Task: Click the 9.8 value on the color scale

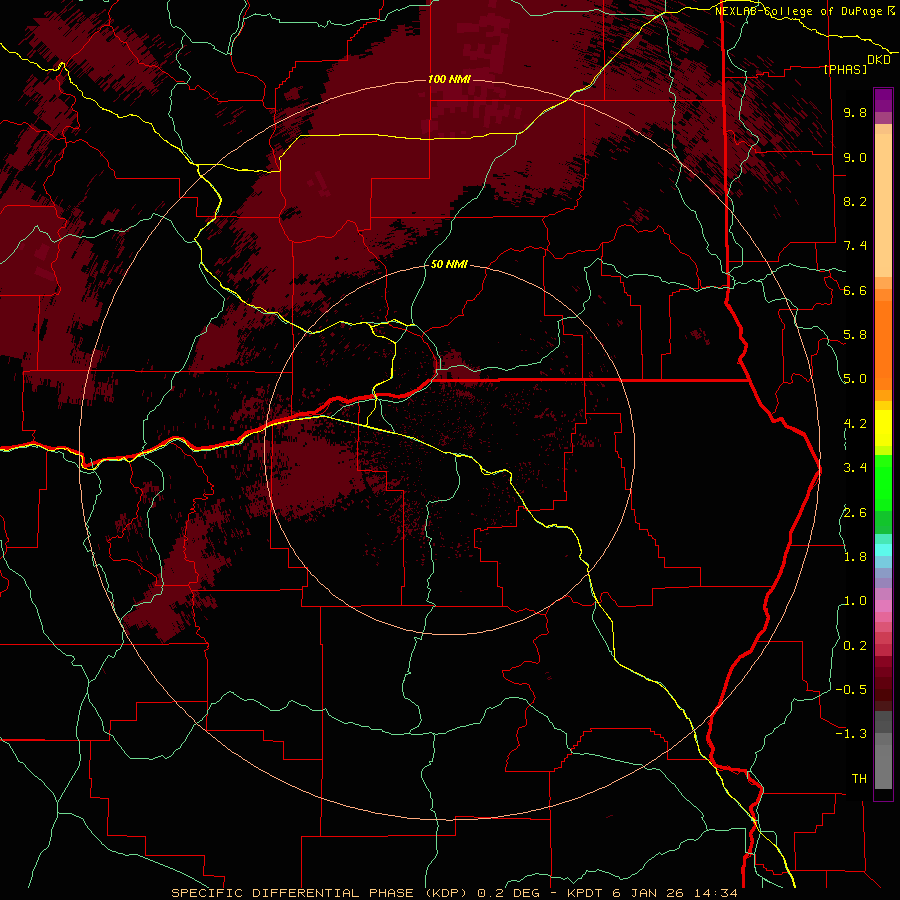Action: coord(855,113)
